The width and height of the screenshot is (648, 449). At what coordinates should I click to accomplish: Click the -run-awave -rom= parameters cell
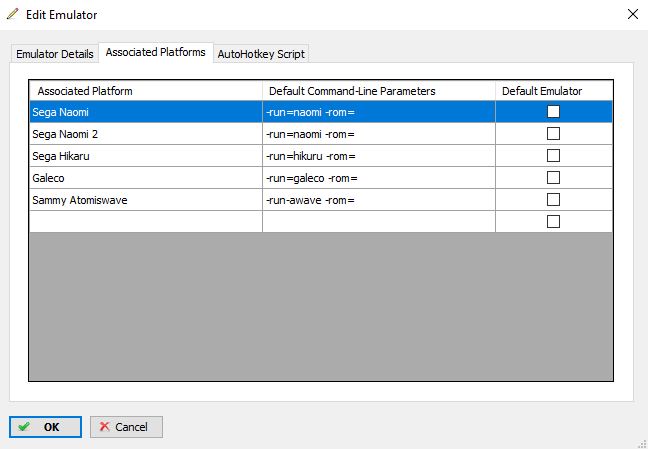379,200
